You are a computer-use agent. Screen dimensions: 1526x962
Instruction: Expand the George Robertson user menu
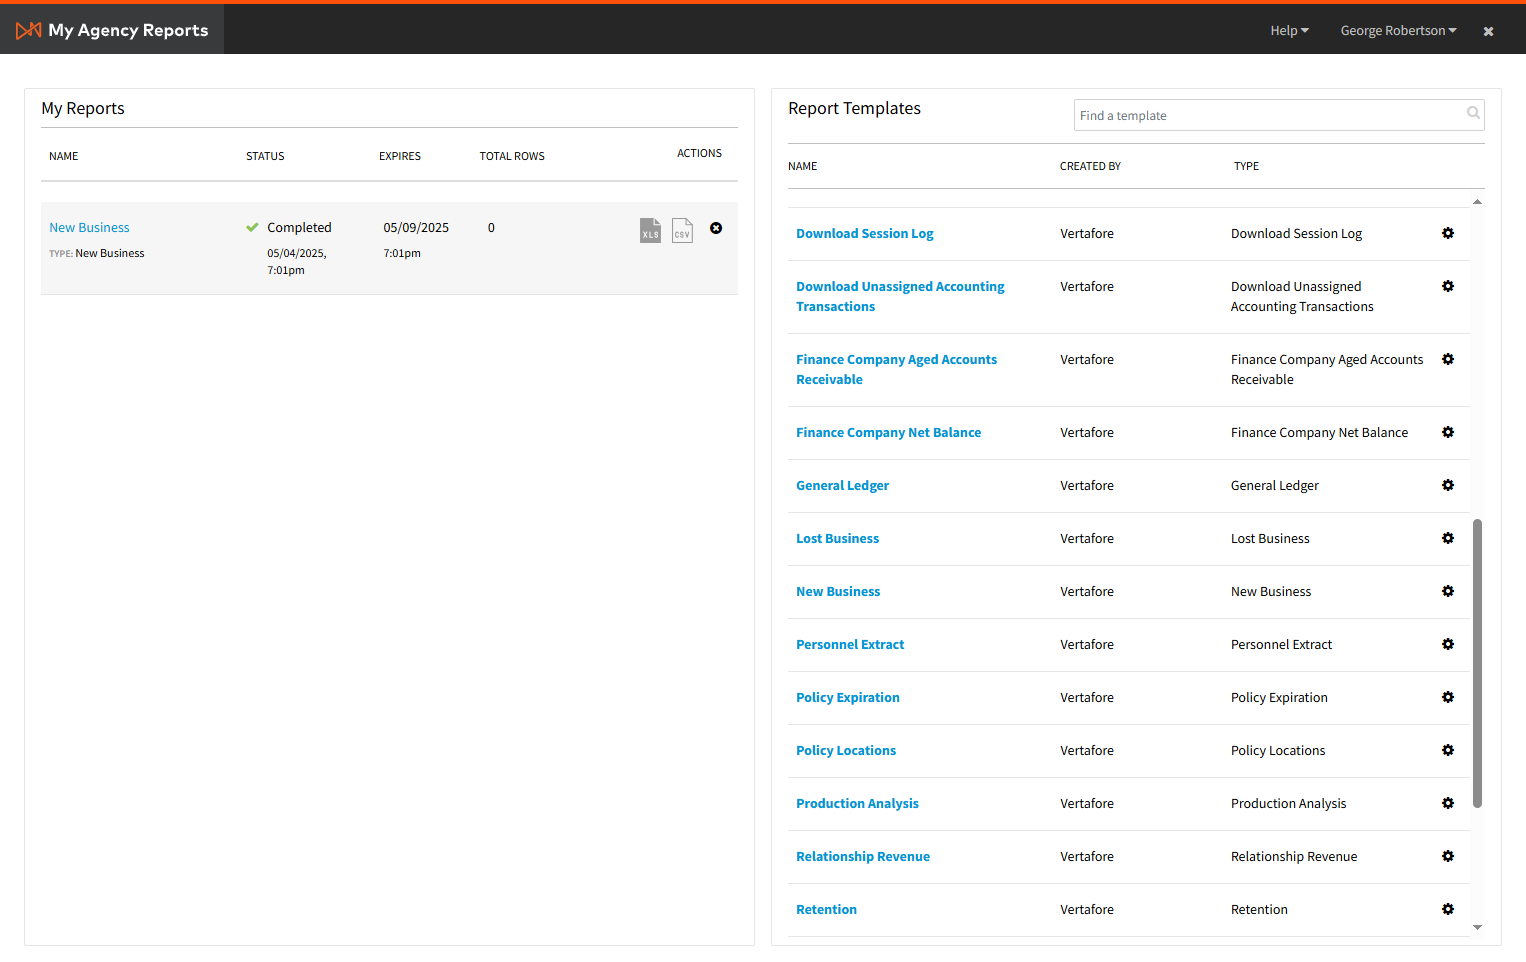coord(1398,30)
